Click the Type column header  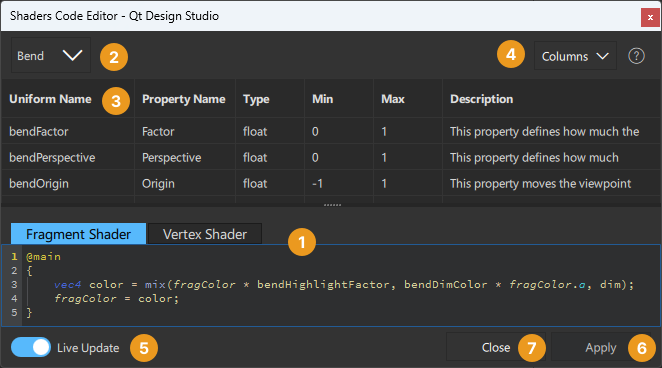tap(270, 99)
